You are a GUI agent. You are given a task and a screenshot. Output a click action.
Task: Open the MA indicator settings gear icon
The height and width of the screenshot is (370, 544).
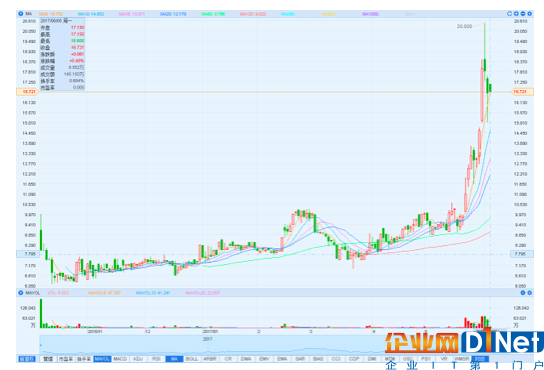[529, 14]
